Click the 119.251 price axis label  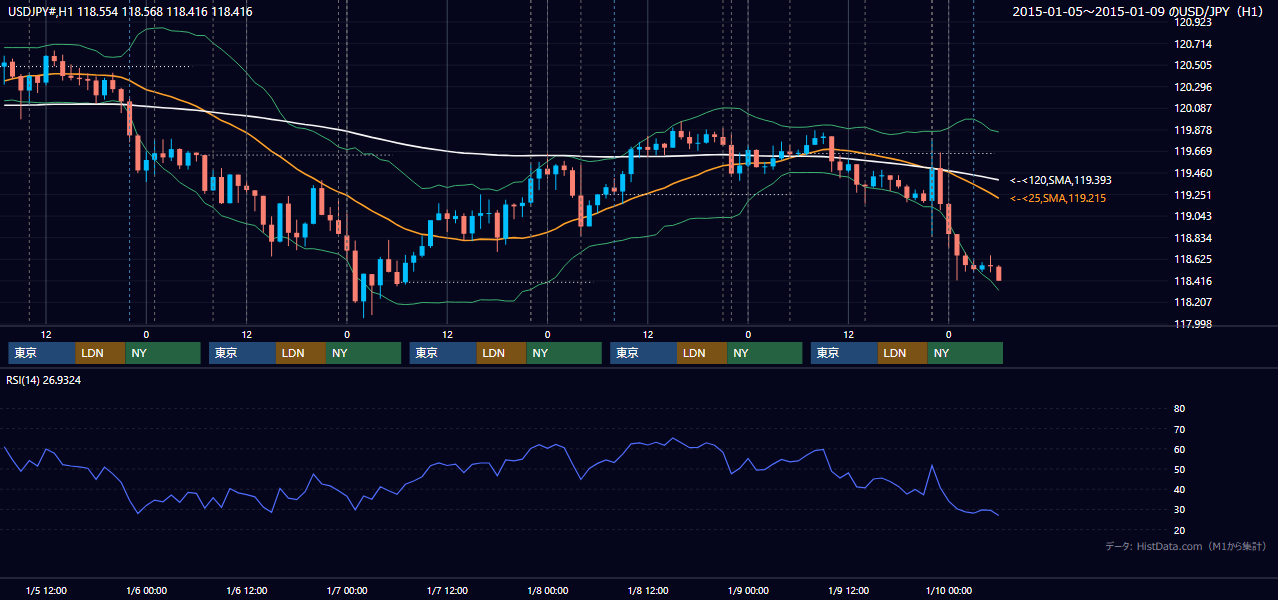1195,195
